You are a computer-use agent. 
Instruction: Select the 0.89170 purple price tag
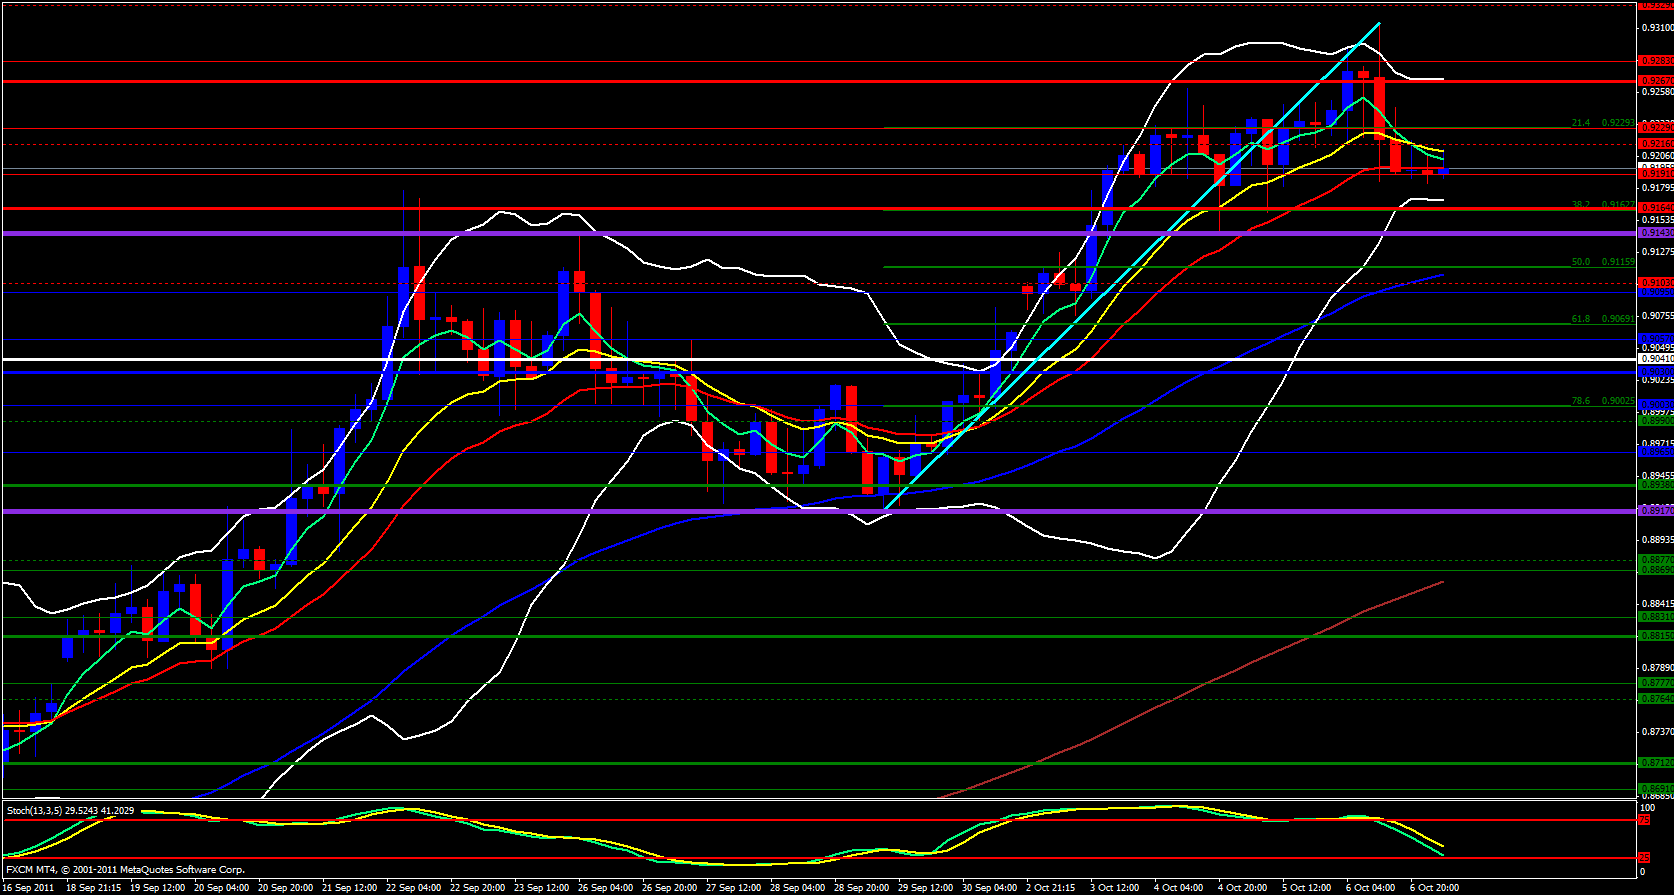(1656, 511)
